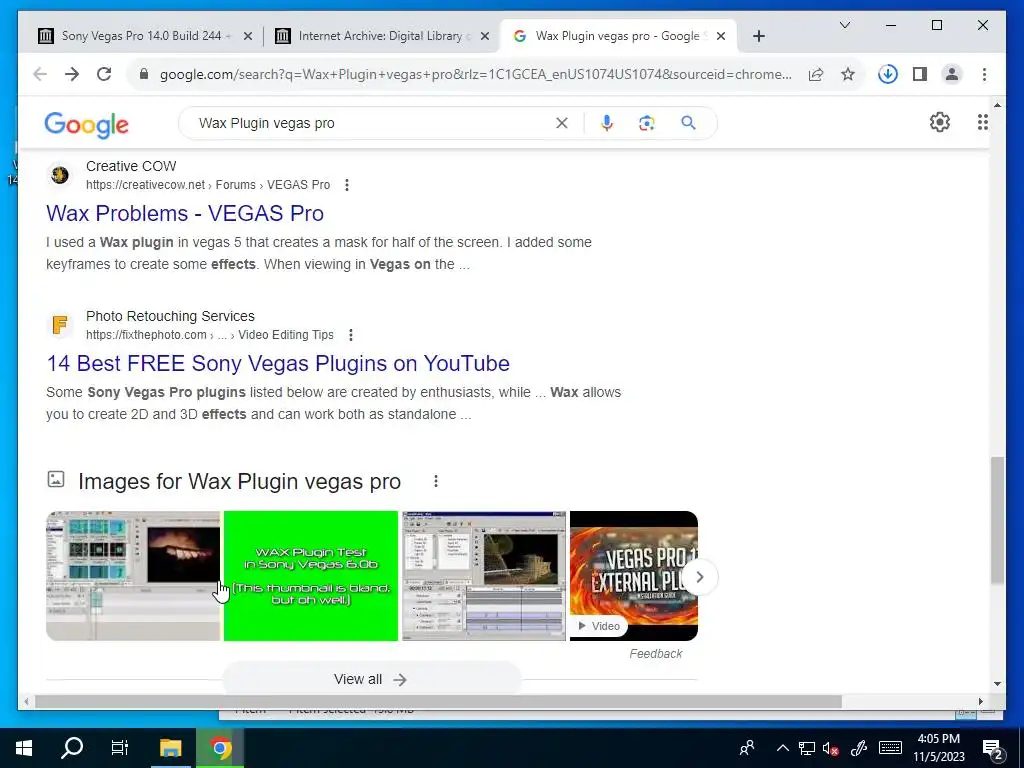The image size is (1024, 768).
Task: Go to Google home via the logo
Action: pos(86,125)
